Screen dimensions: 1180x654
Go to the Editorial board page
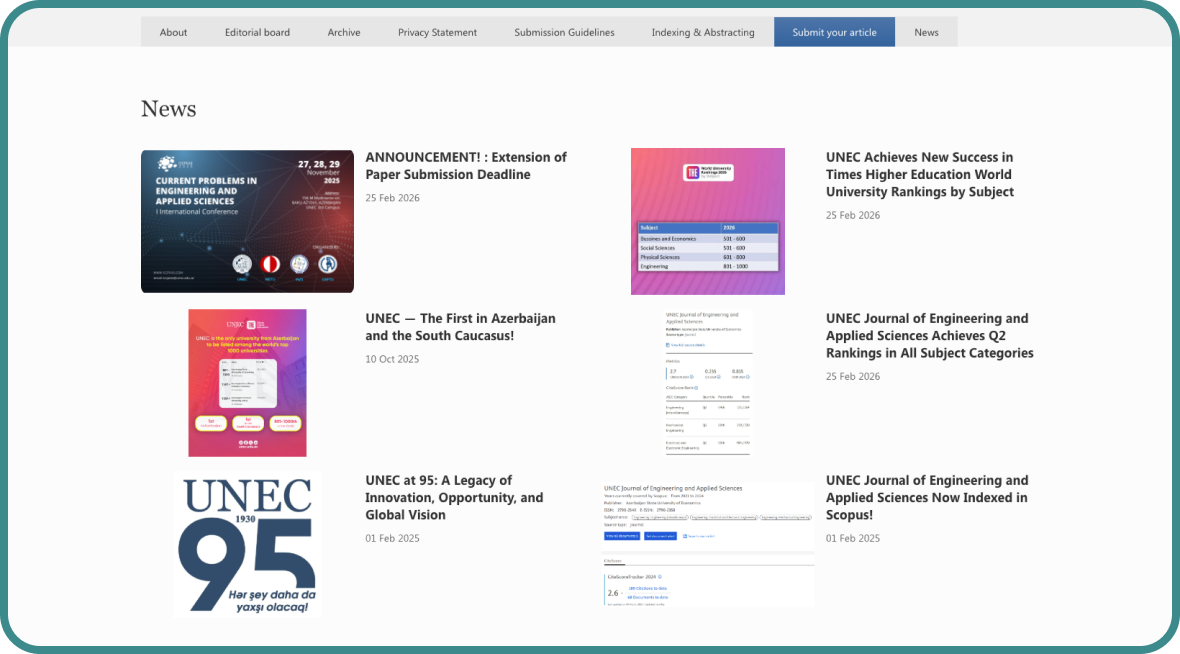[x=257, y=32]
